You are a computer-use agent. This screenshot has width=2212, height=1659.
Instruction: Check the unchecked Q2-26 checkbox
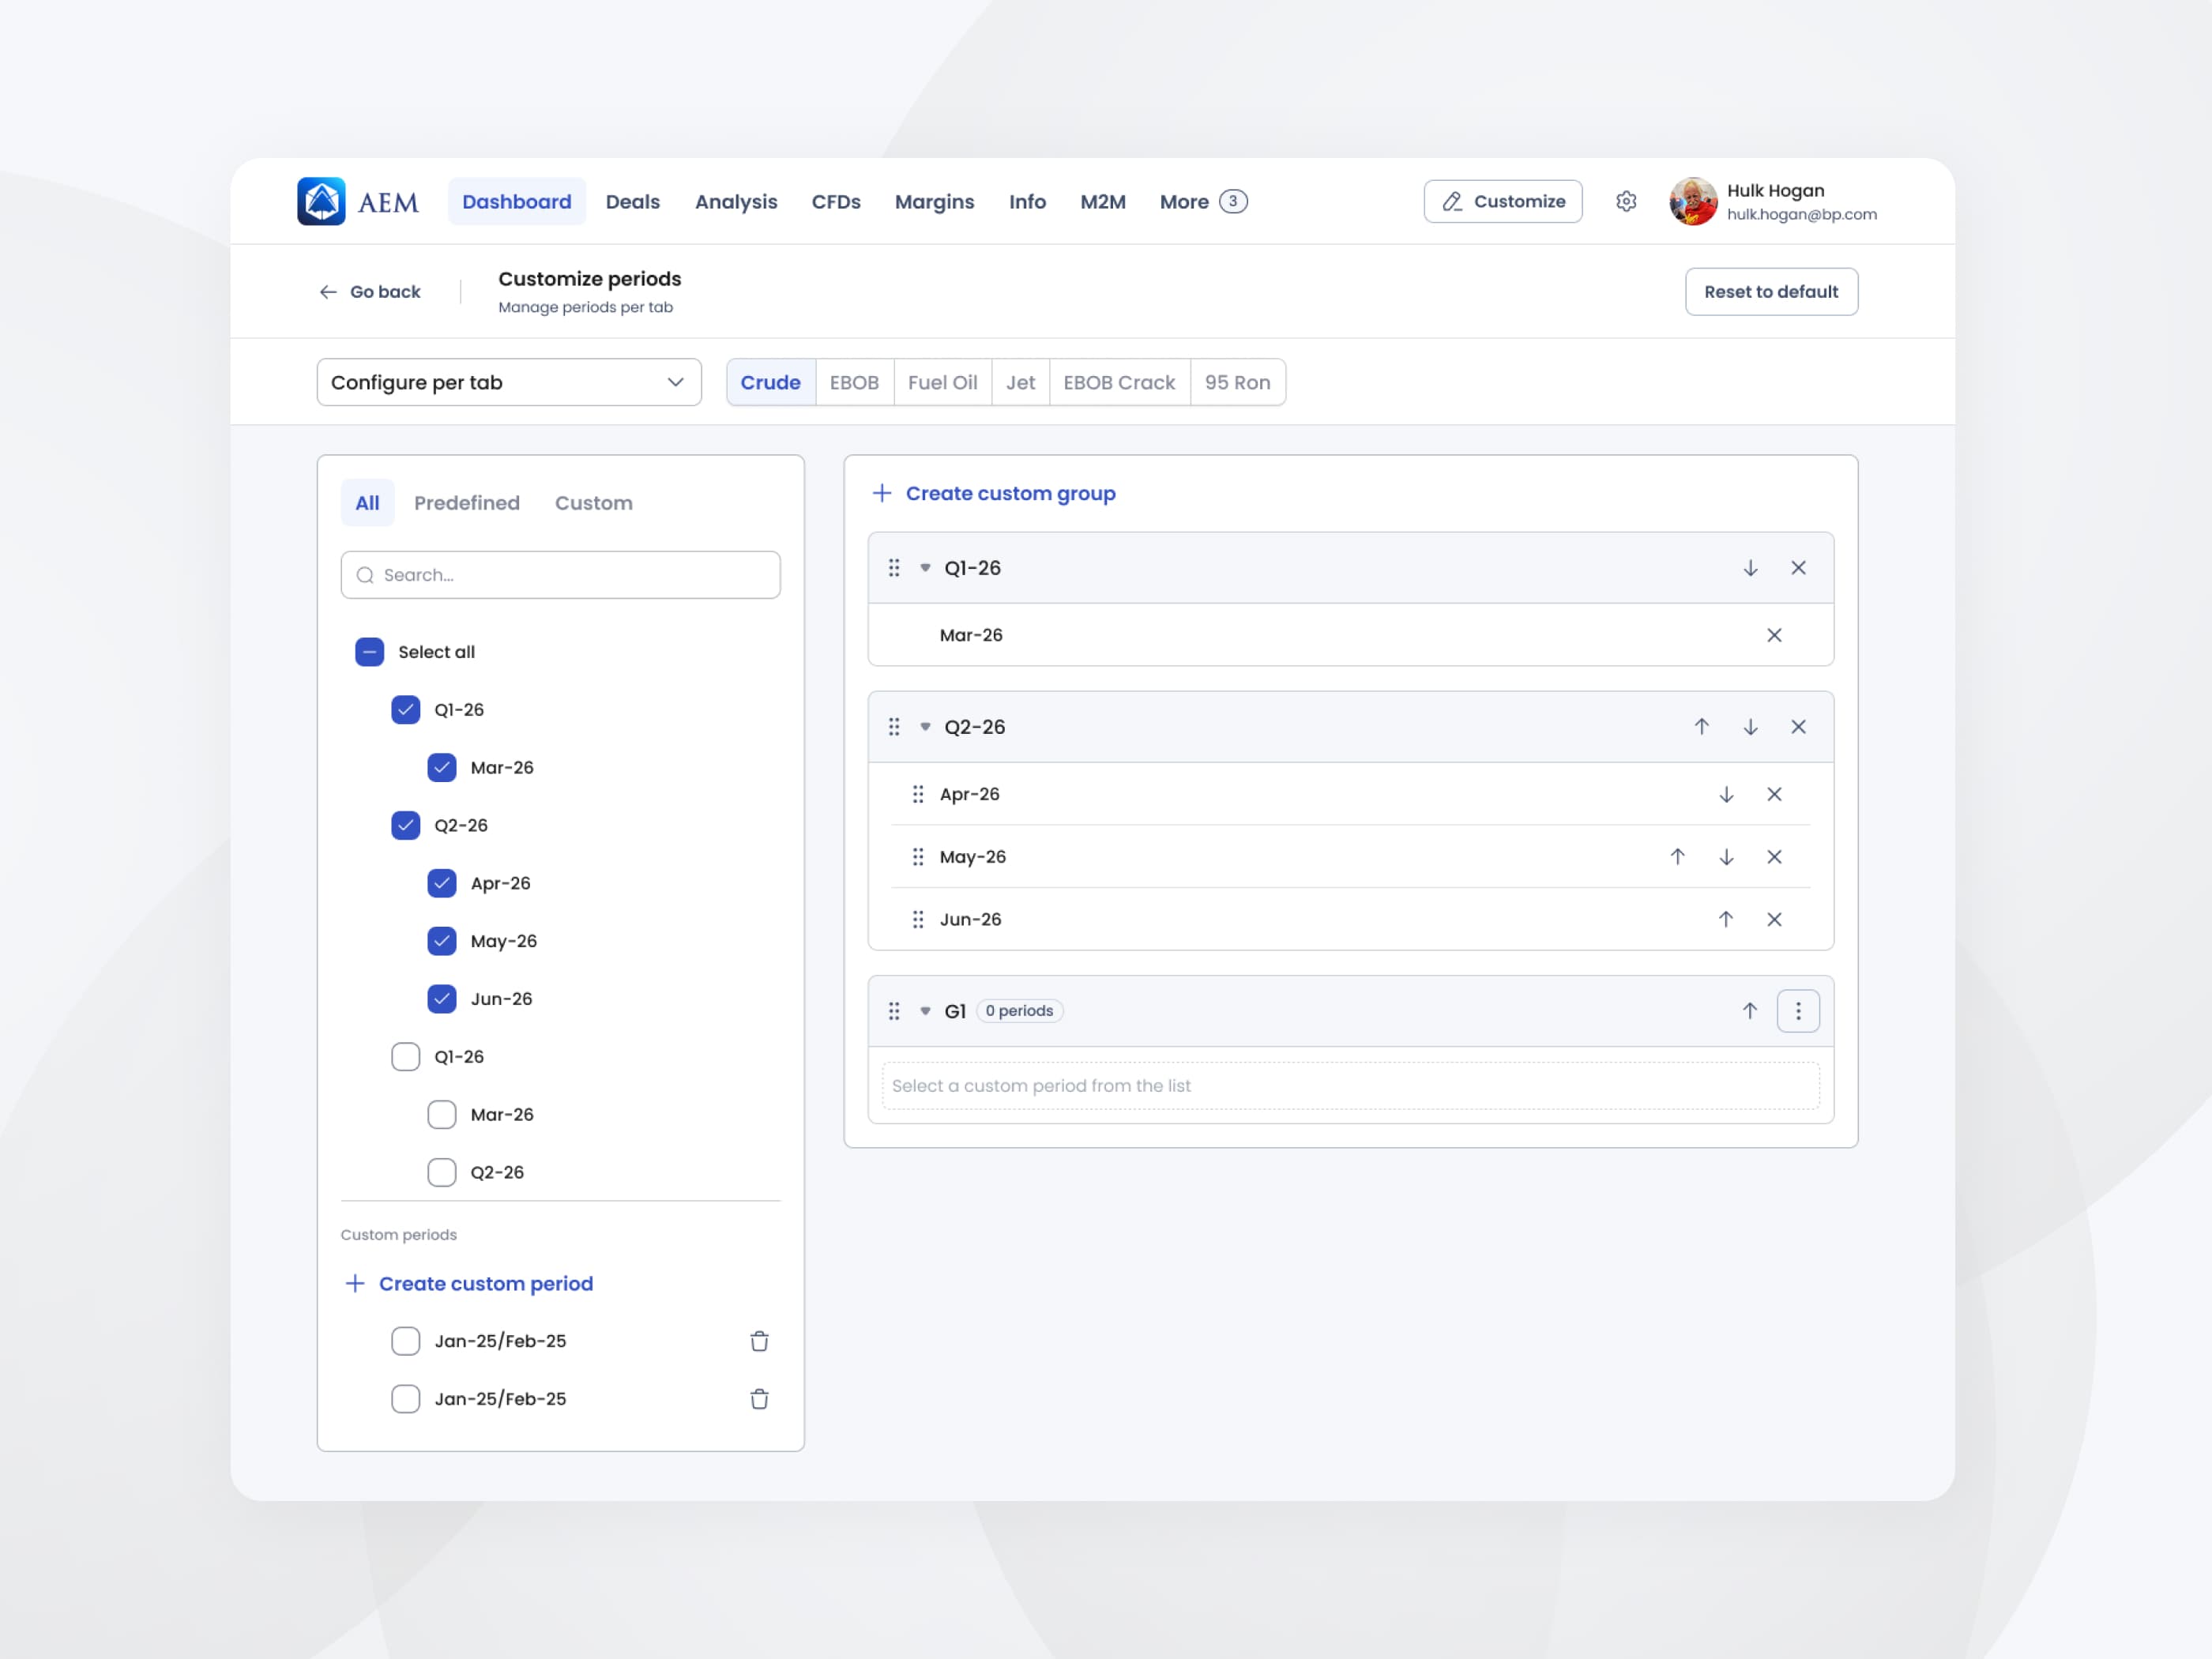pos(442,1172)
